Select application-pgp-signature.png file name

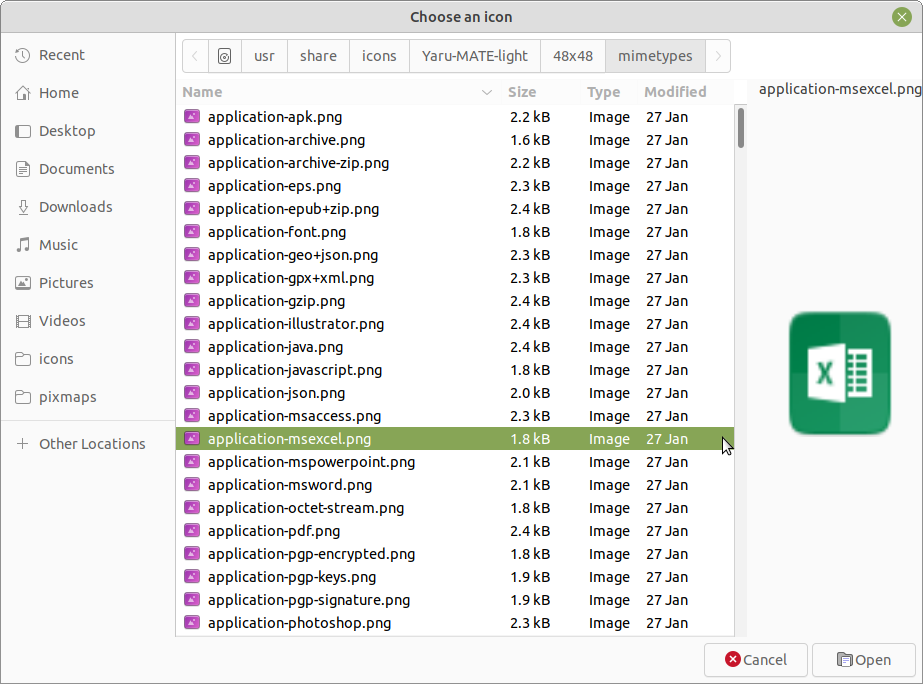[309, 599]
